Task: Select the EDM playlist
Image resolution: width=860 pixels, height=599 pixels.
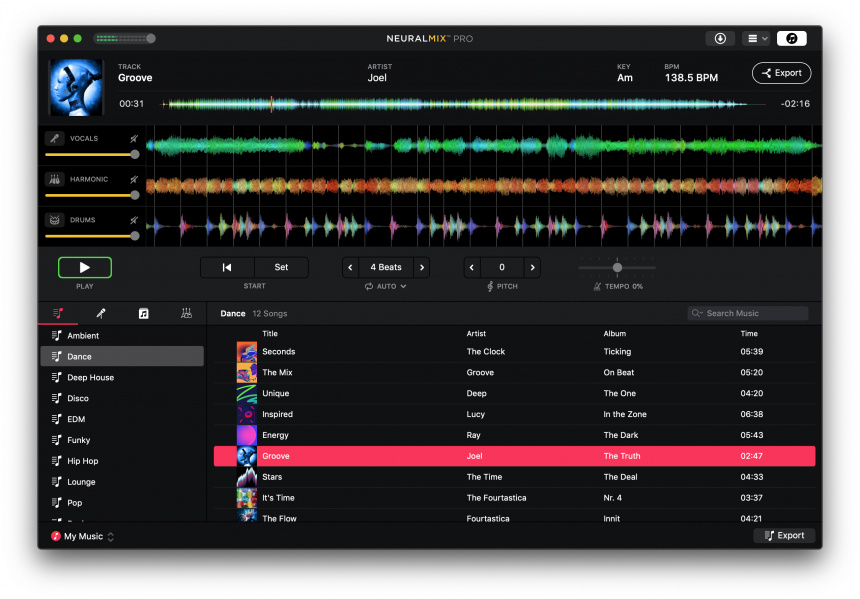Action: [x=122, y=419]
